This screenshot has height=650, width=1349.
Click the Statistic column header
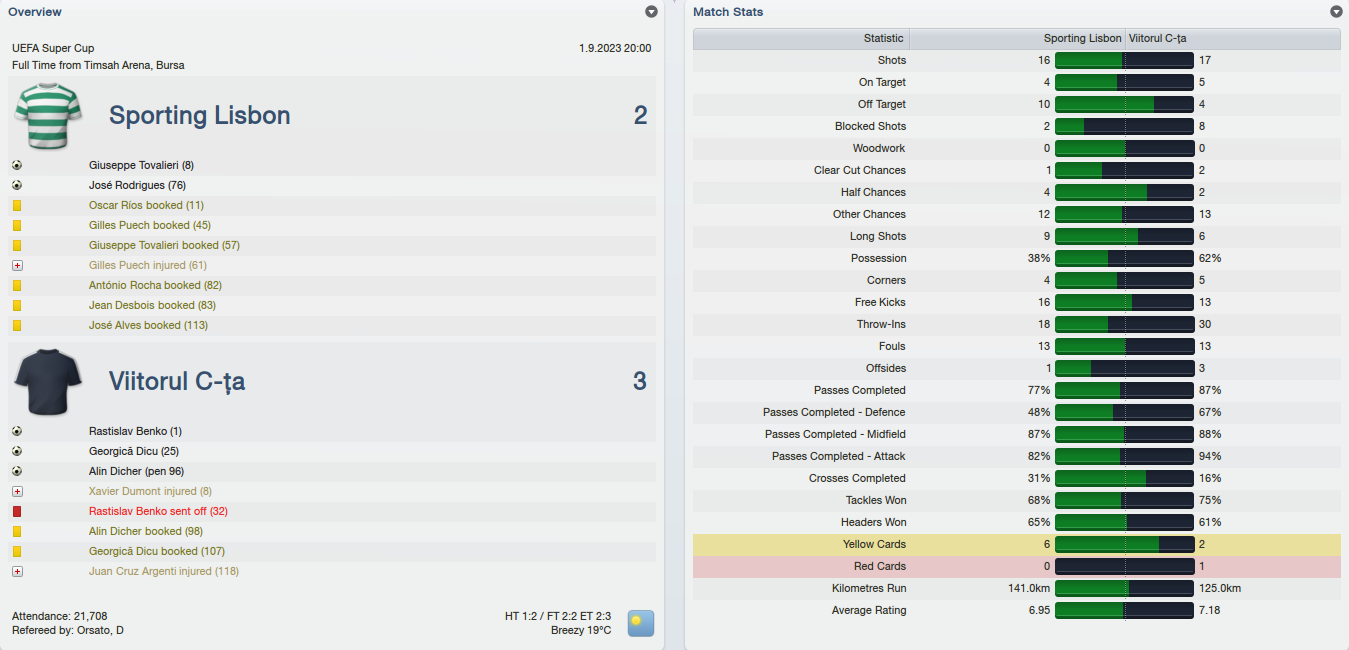[x=801, y=38]
